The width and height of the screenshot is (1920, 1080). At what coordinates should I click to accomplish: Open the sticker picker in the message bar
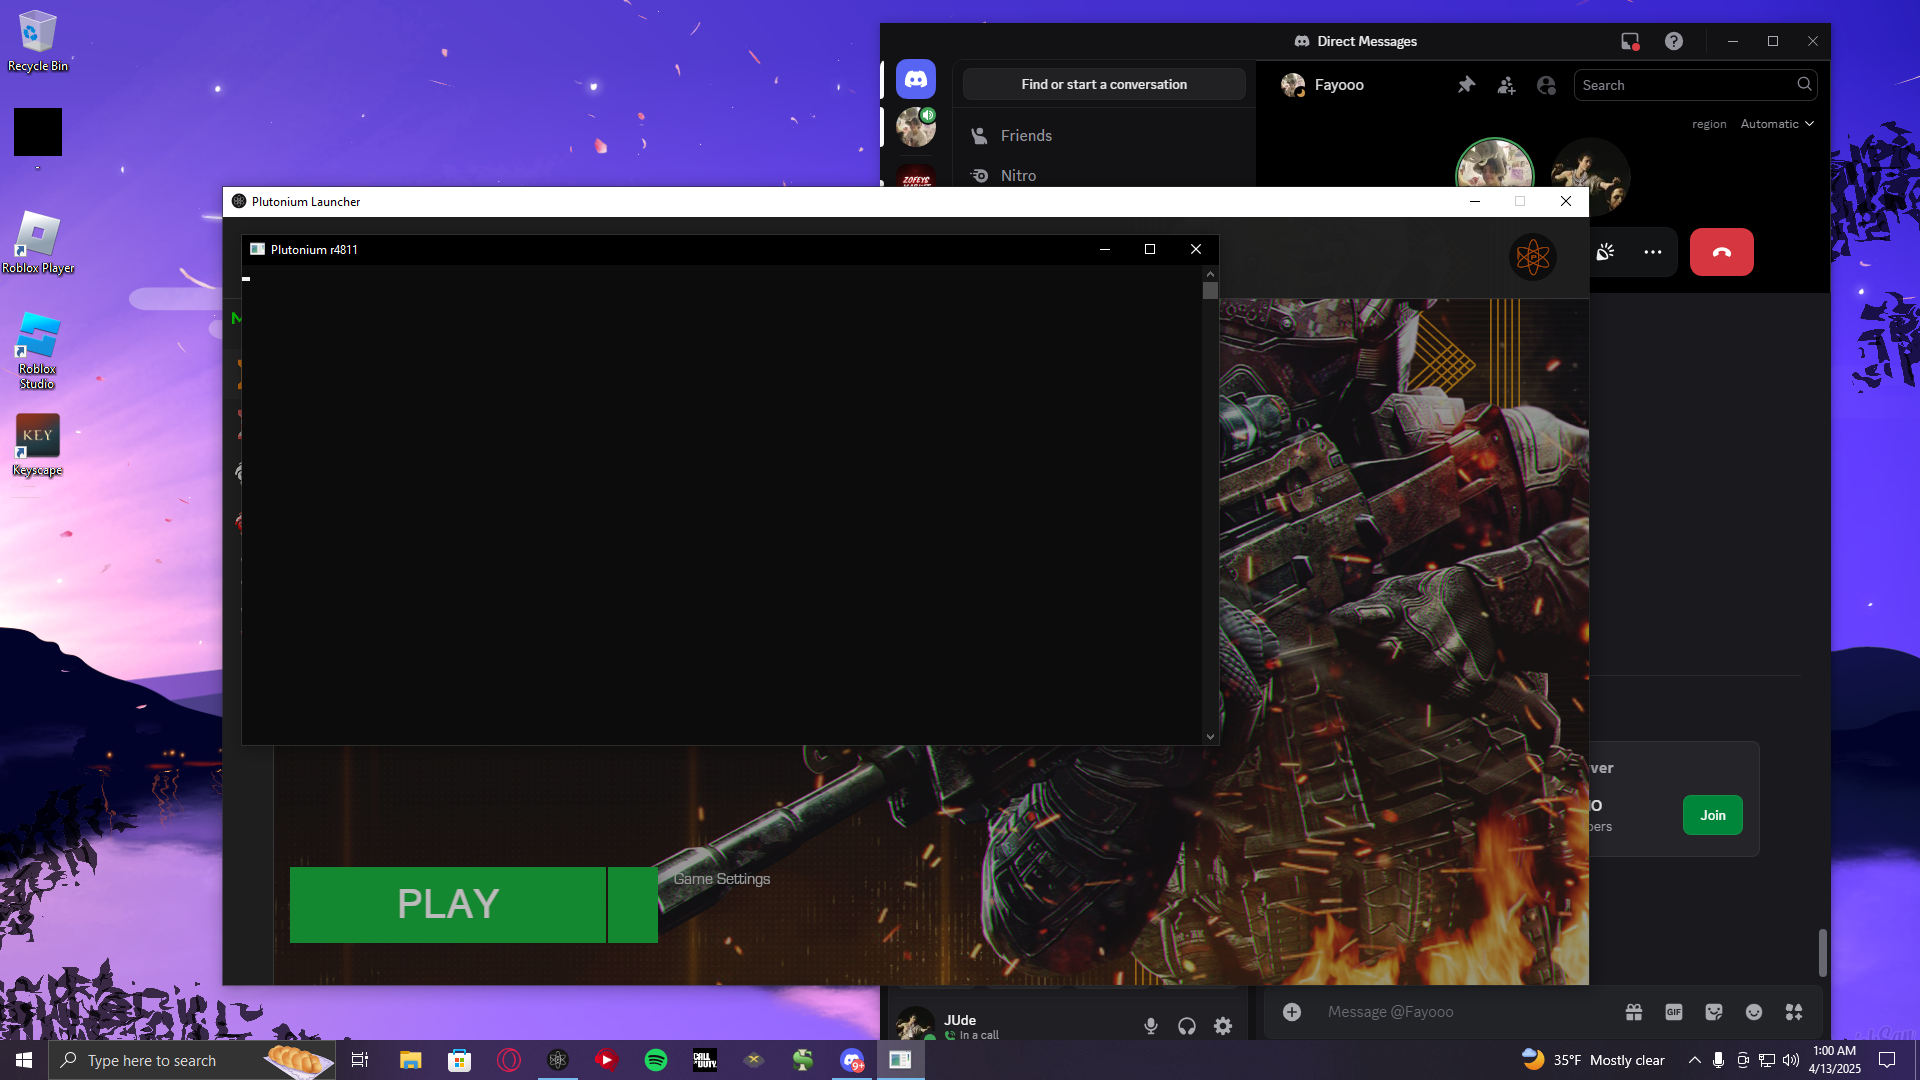(1714, 1012)
